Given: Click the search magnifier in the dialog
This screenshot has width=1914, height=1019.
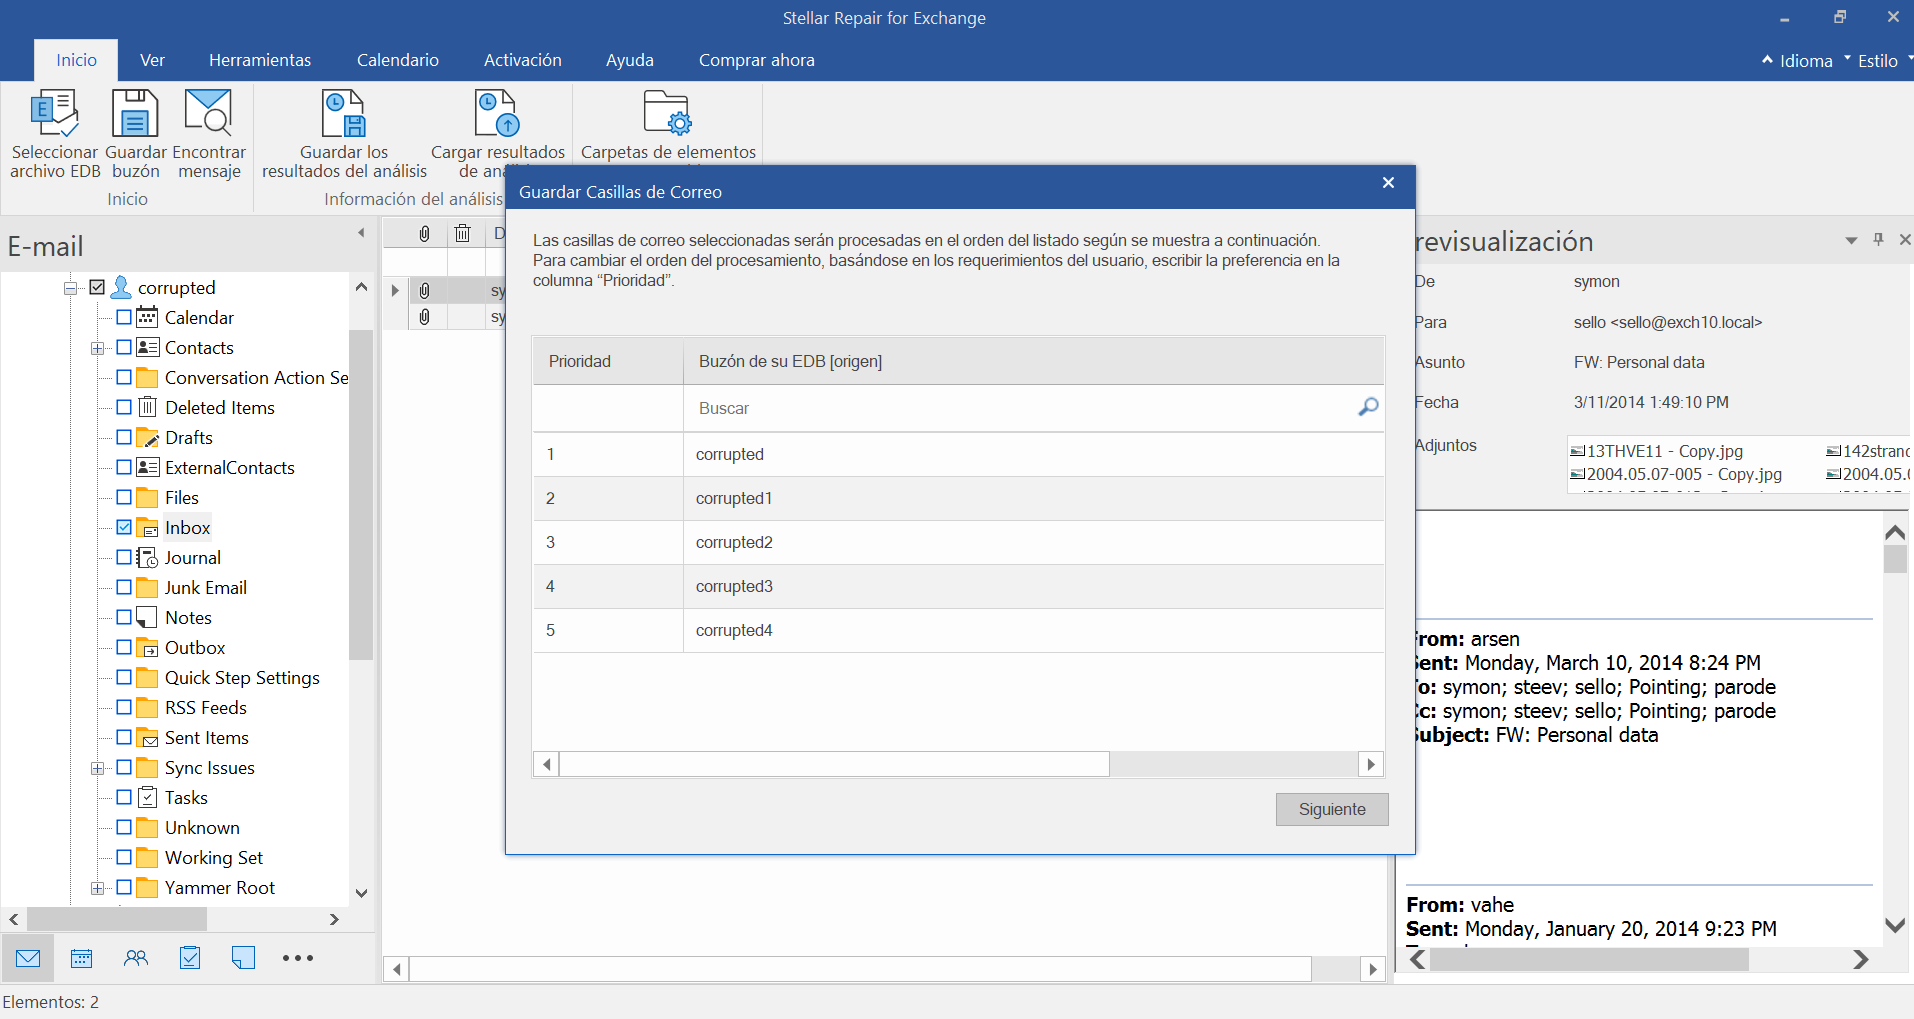Looking at the screenshot, I should (1367, 408).
